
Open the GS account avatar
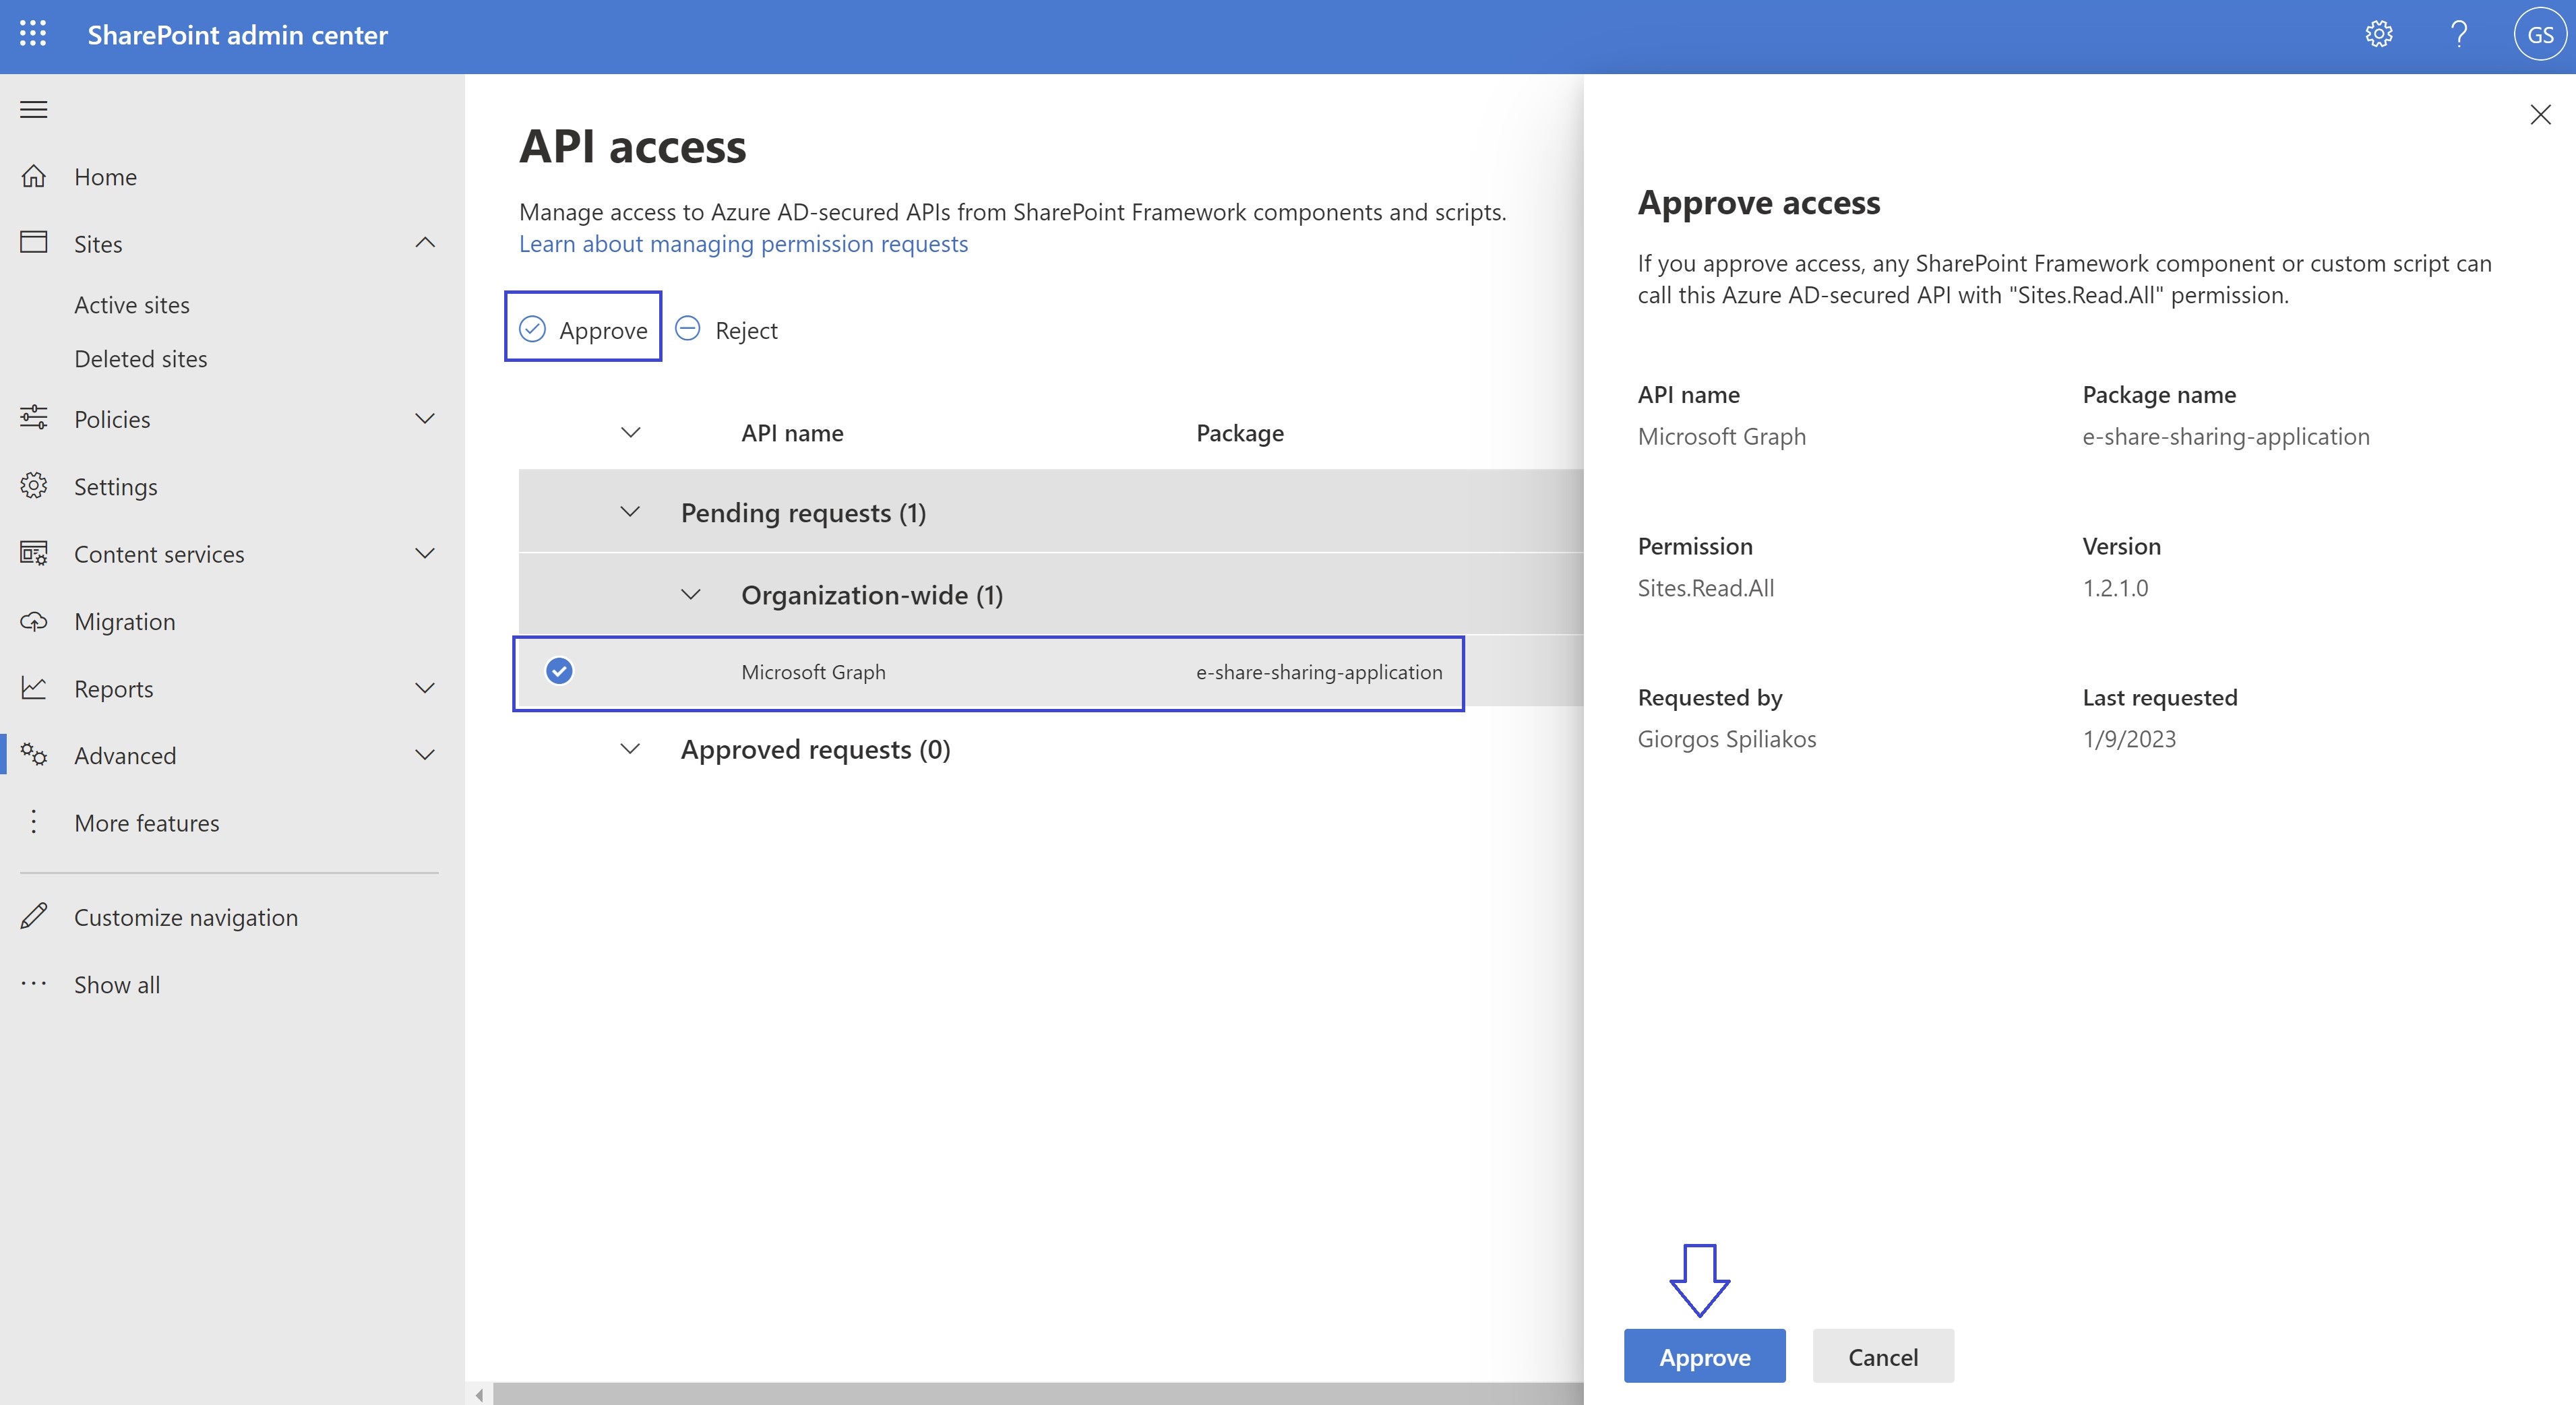point(2540,34)
